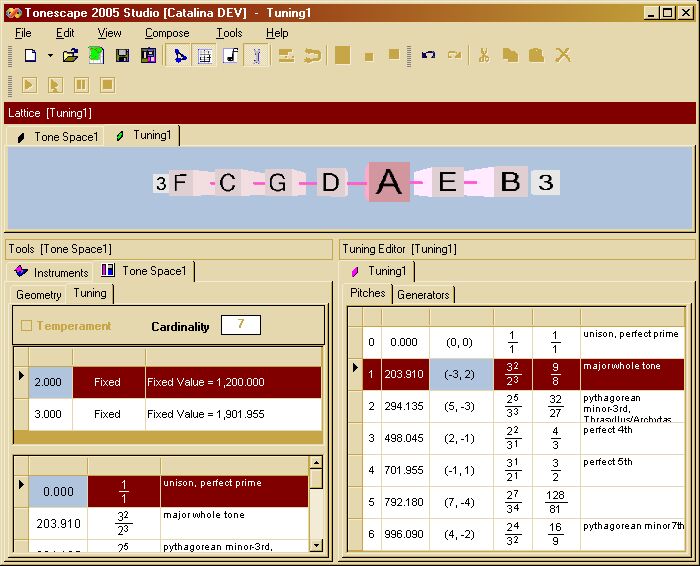Click the Cut scissors icon
The width and height of the screenshot is (700, 566).
point(484,56)
